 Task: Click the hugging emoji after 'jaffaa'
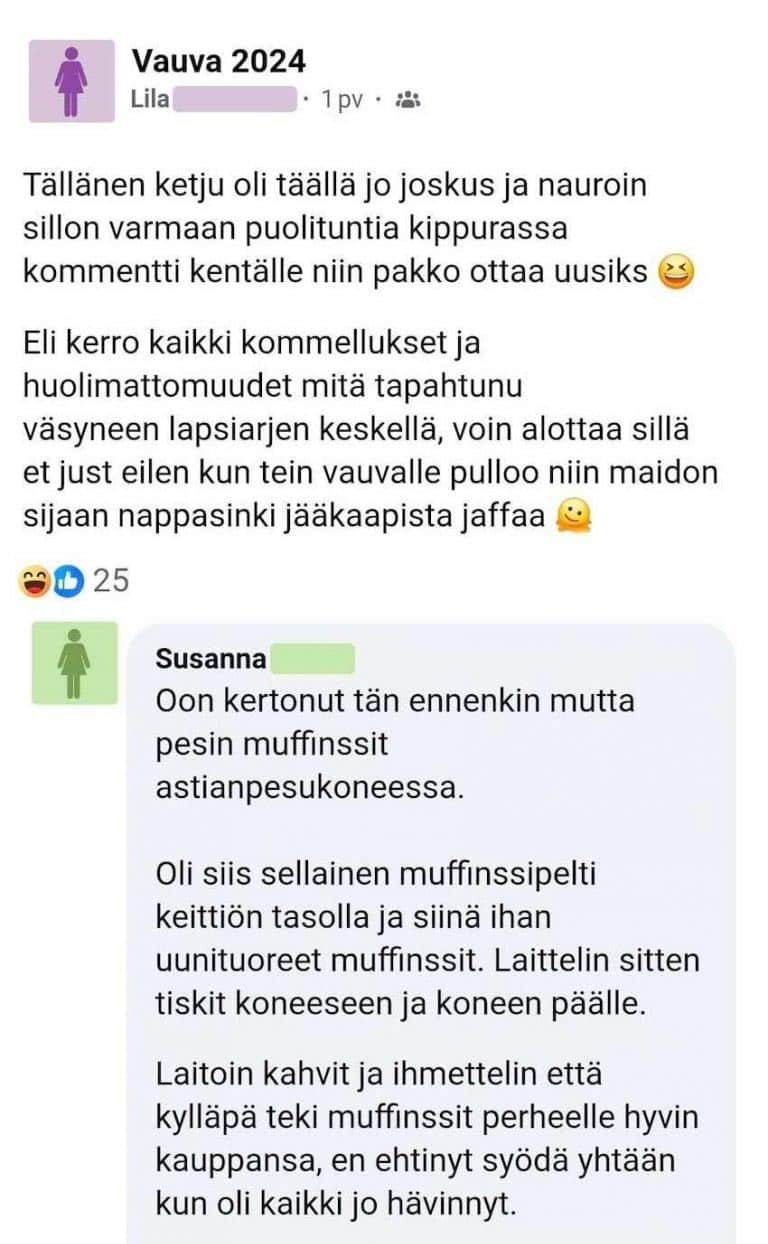pos(574,516)
